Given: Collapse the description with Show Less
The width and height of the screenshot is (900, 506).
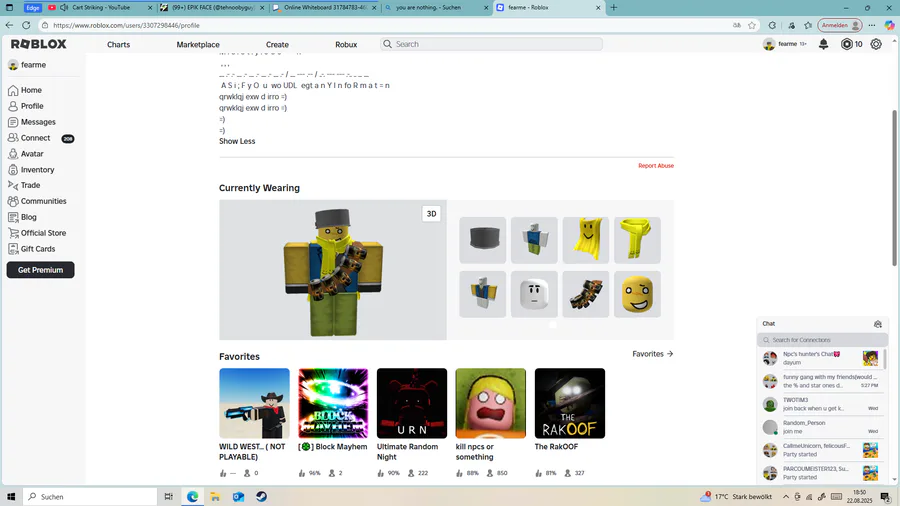Looking at the screenshot, I should (237, 141).
